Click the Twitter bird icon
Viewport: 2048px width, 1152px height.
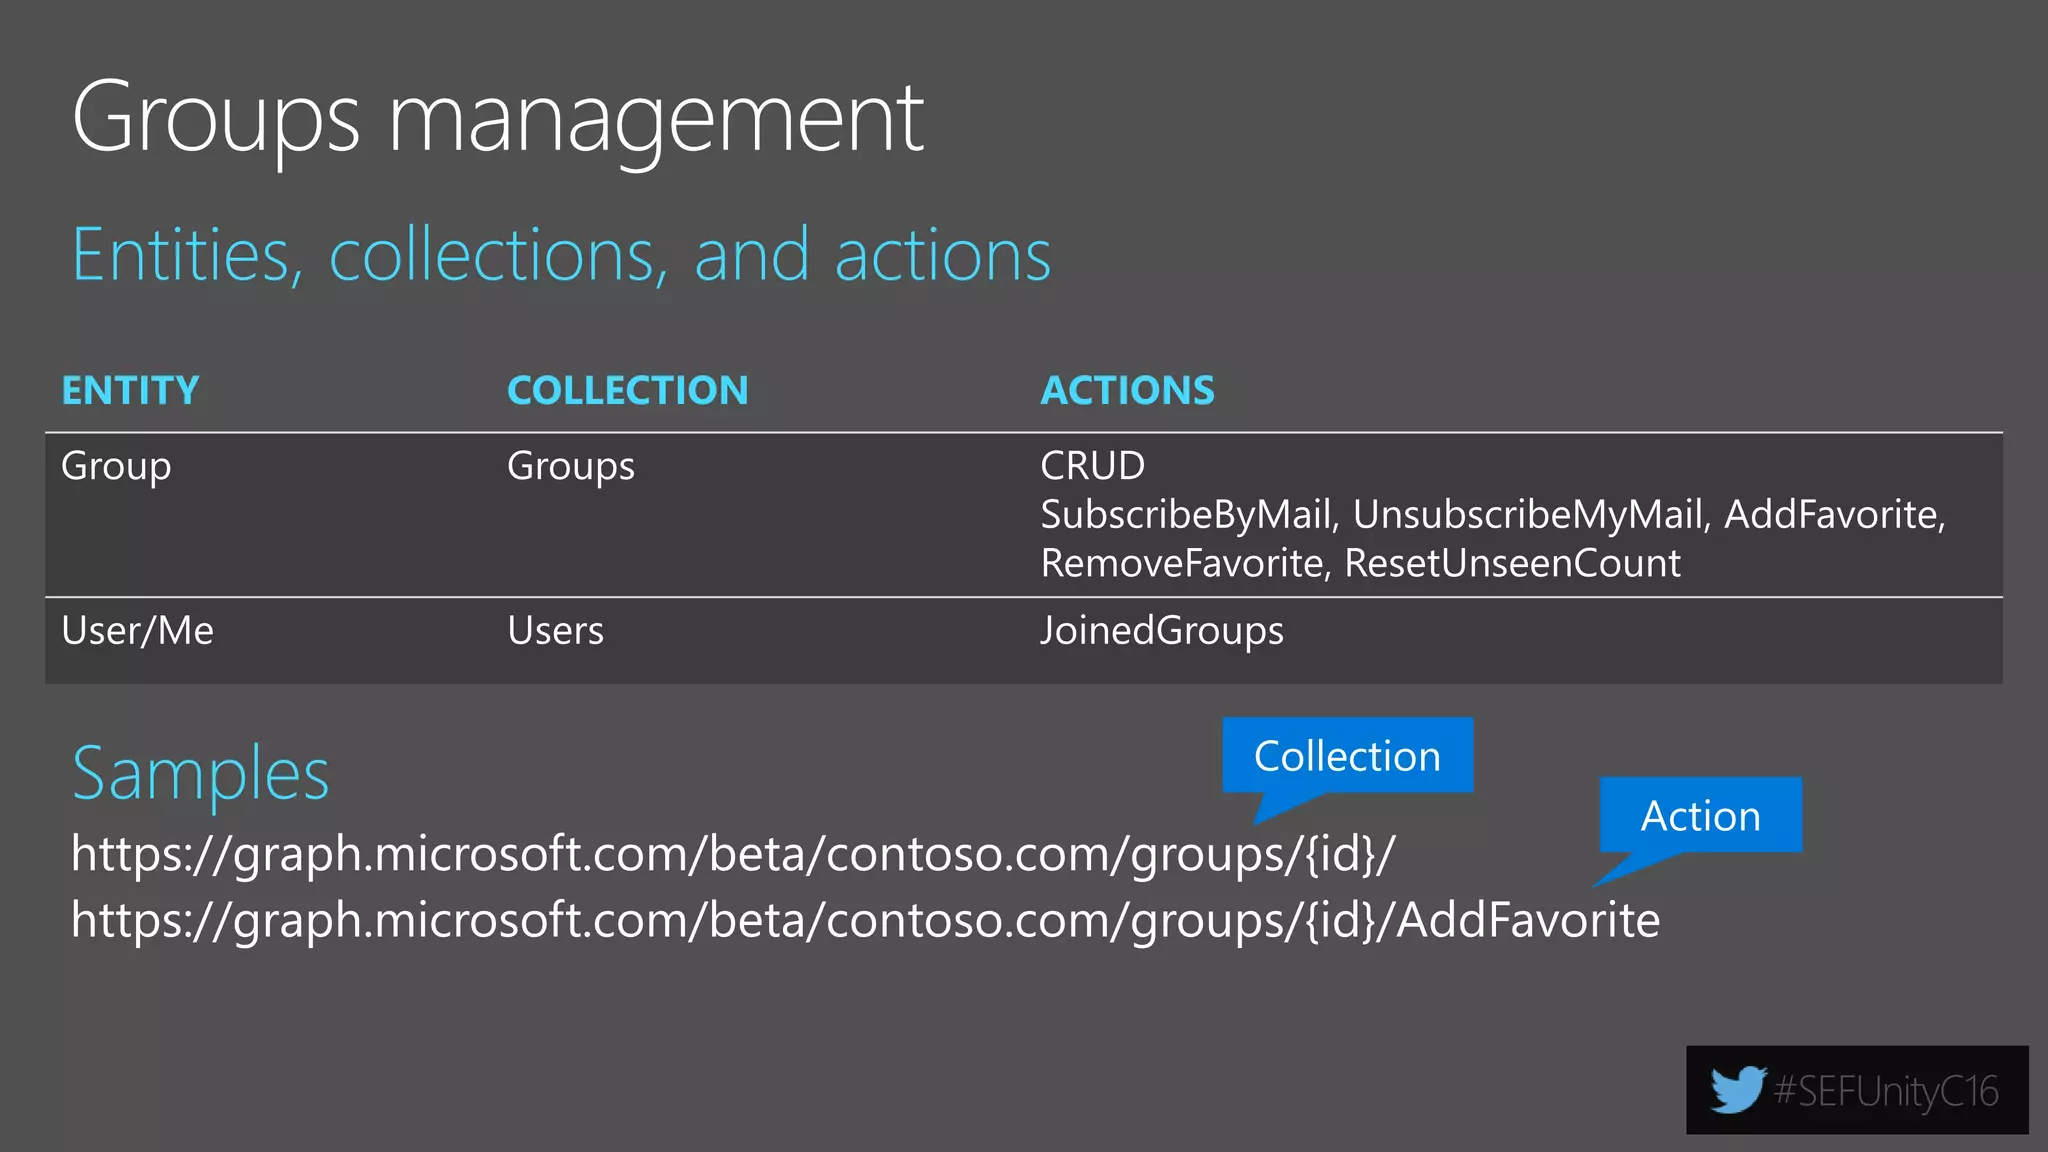click(1738, 1090)
